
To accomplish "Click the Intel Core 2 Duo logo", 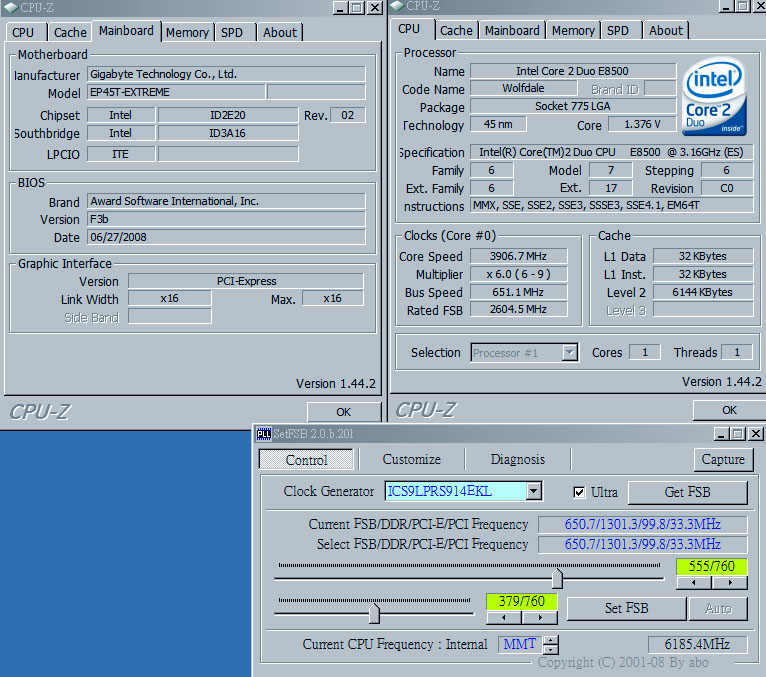I will click(x=714, y=97).
